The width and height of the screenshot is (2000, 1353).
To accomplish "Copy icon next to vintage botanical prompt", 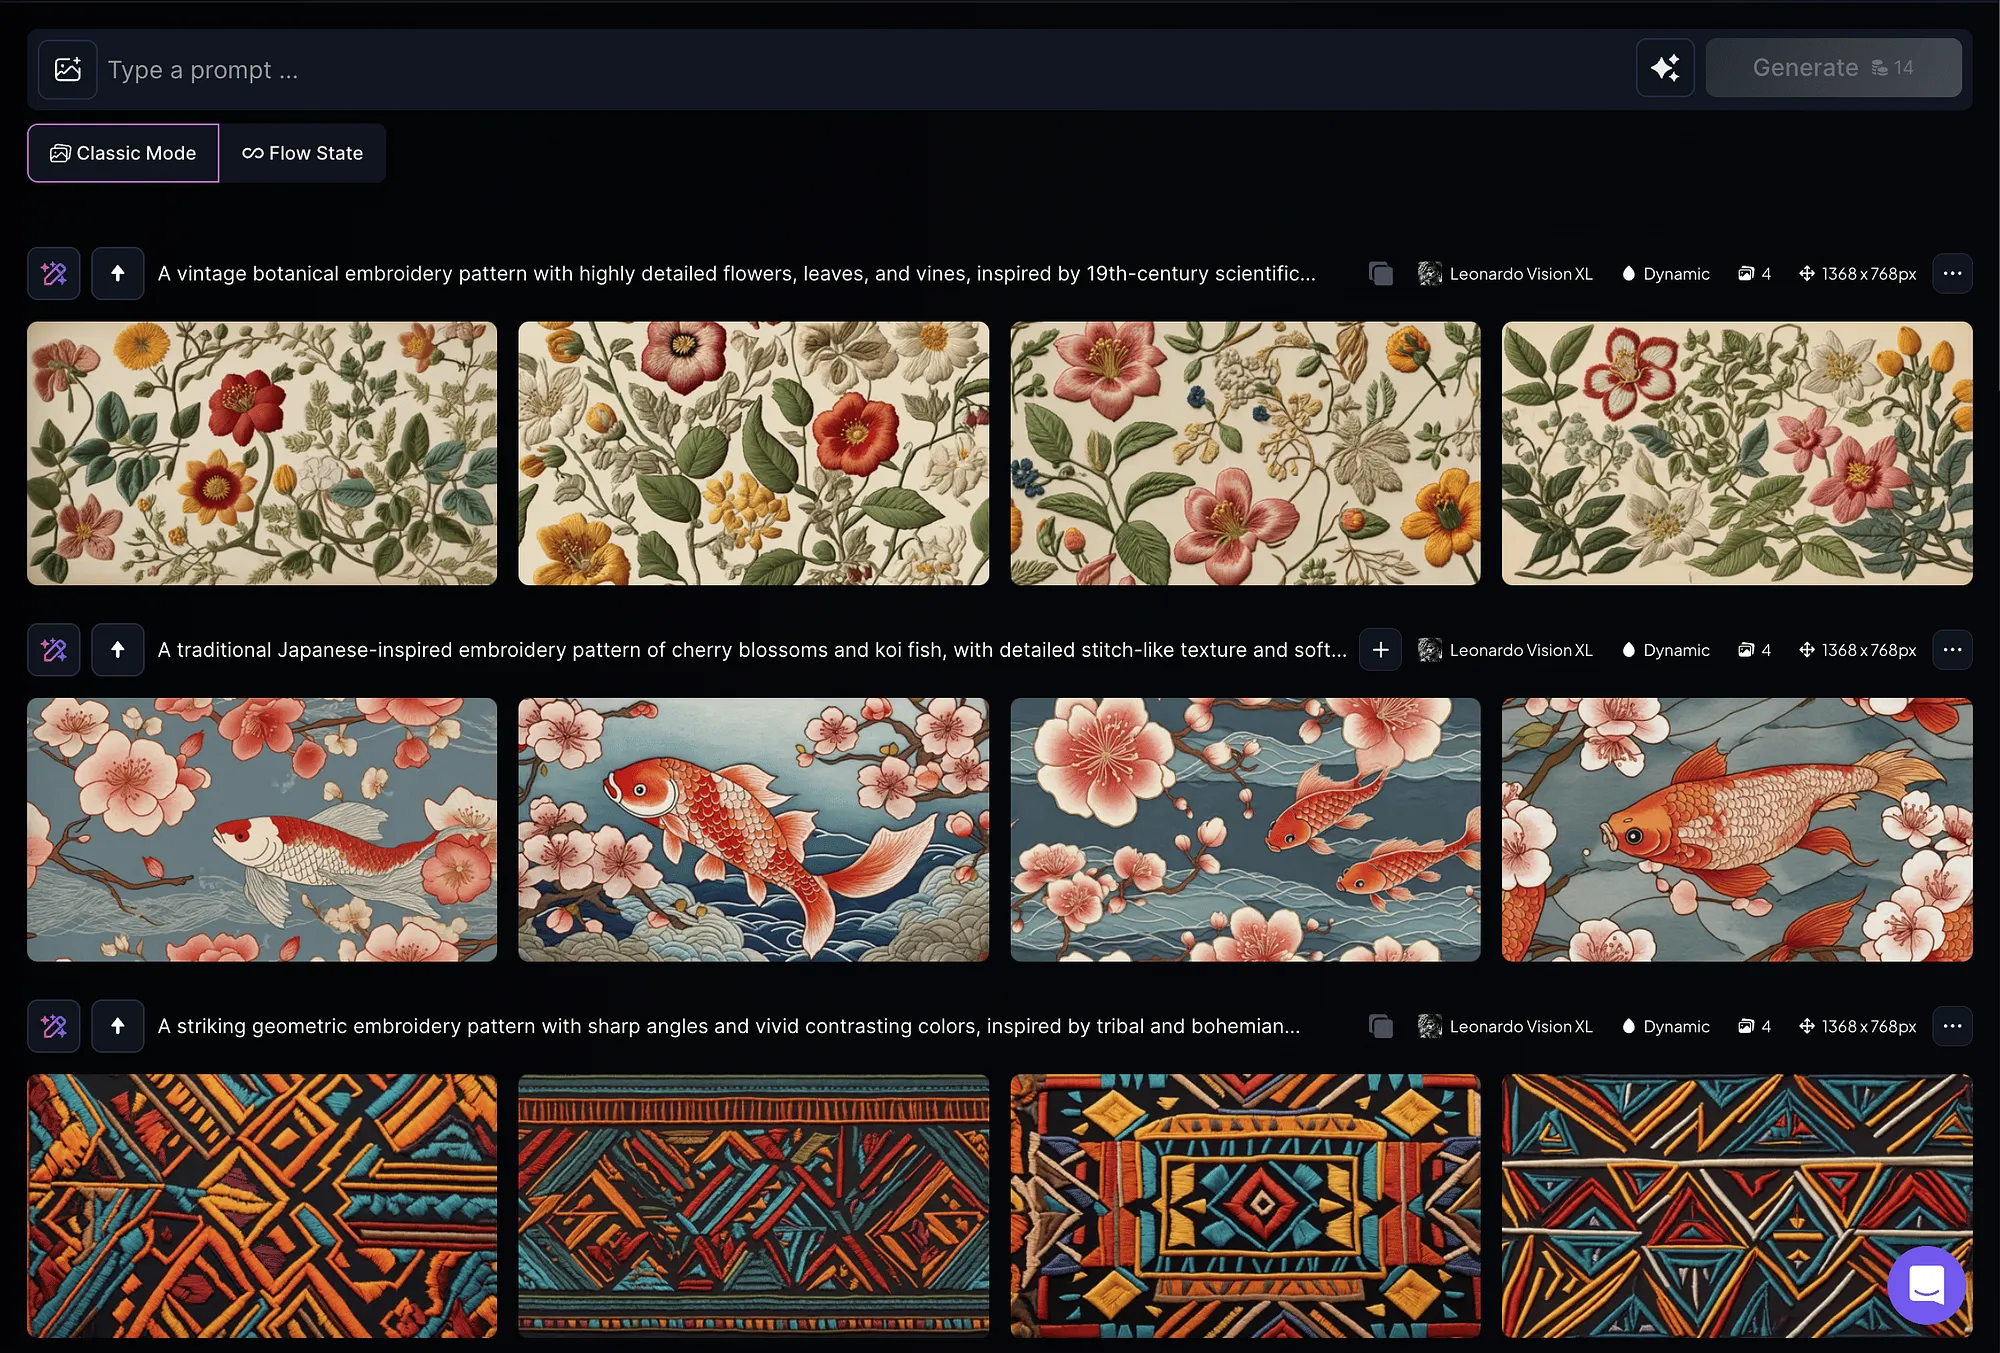I will [1381, 273].
